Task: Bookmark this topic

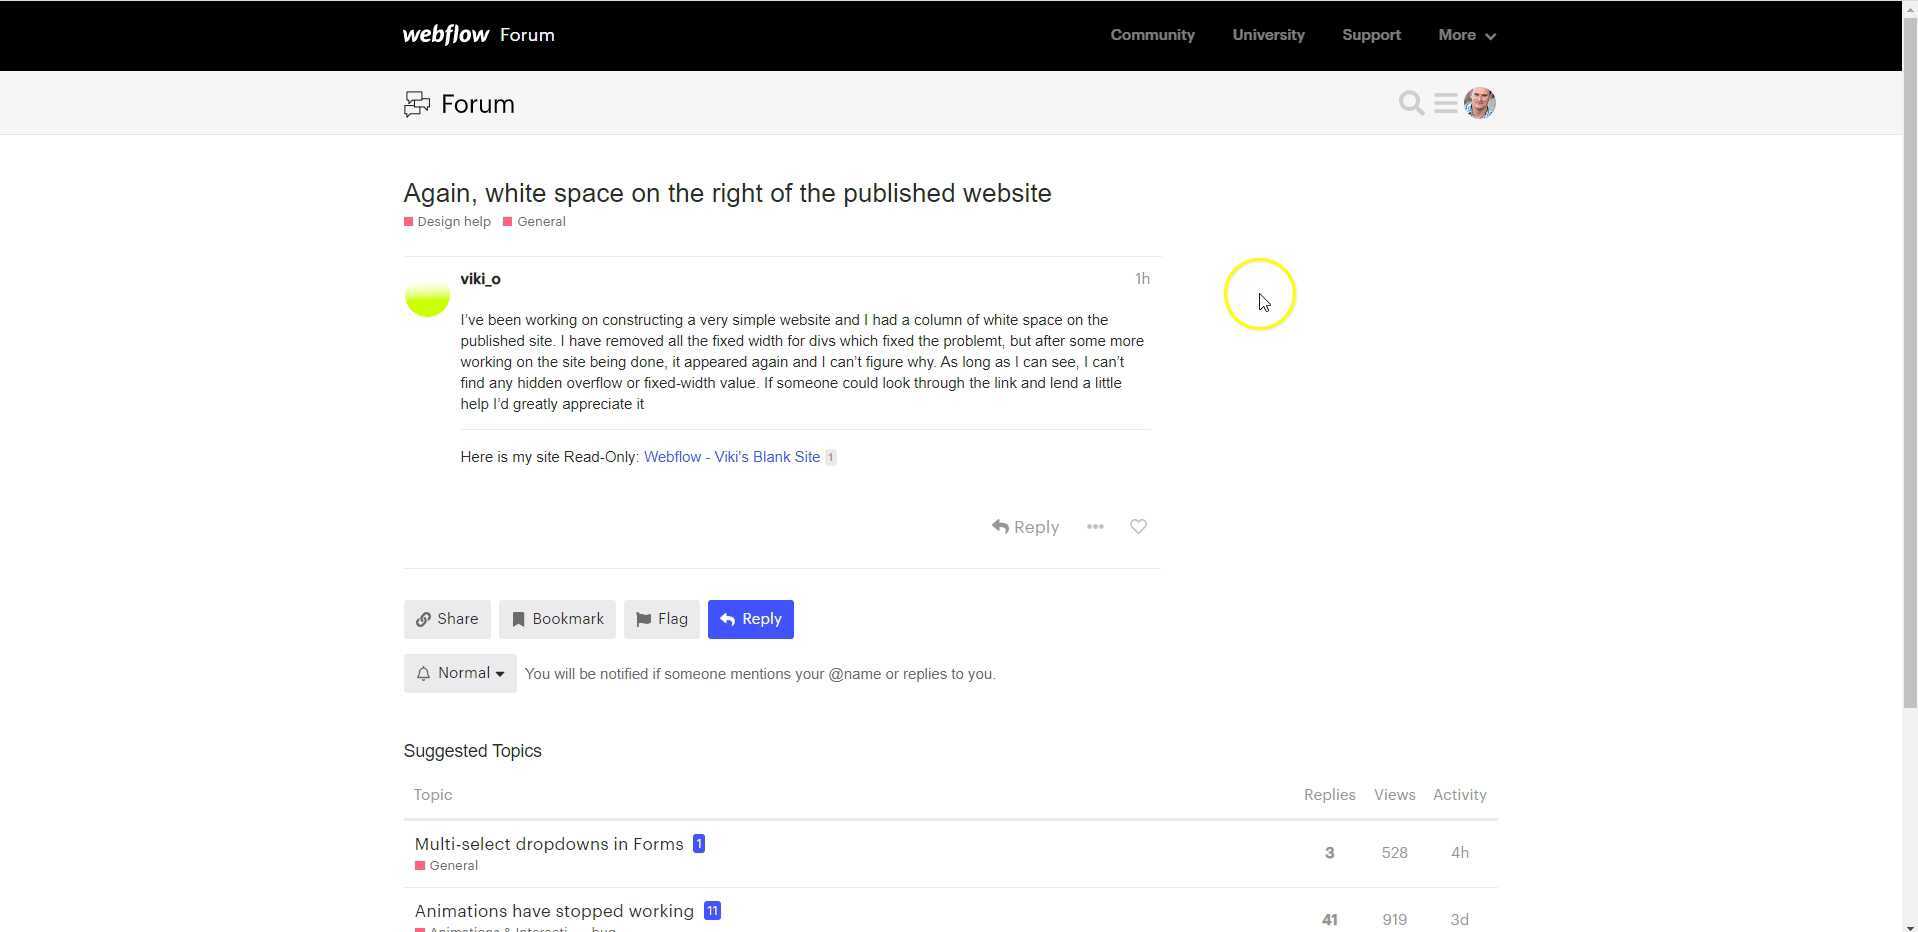Action: click(557, 619)
